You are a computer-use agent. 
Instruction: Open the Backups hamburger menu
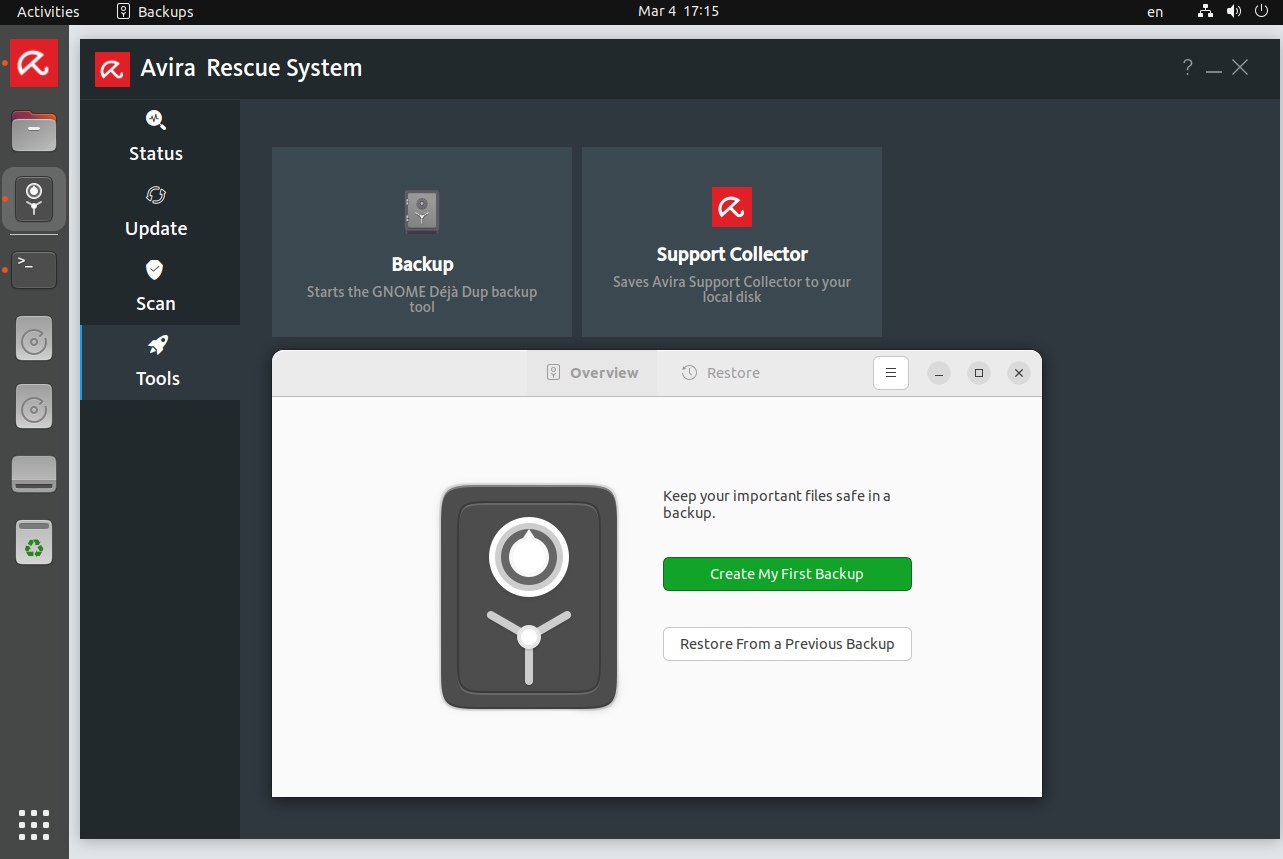point(891,373)
